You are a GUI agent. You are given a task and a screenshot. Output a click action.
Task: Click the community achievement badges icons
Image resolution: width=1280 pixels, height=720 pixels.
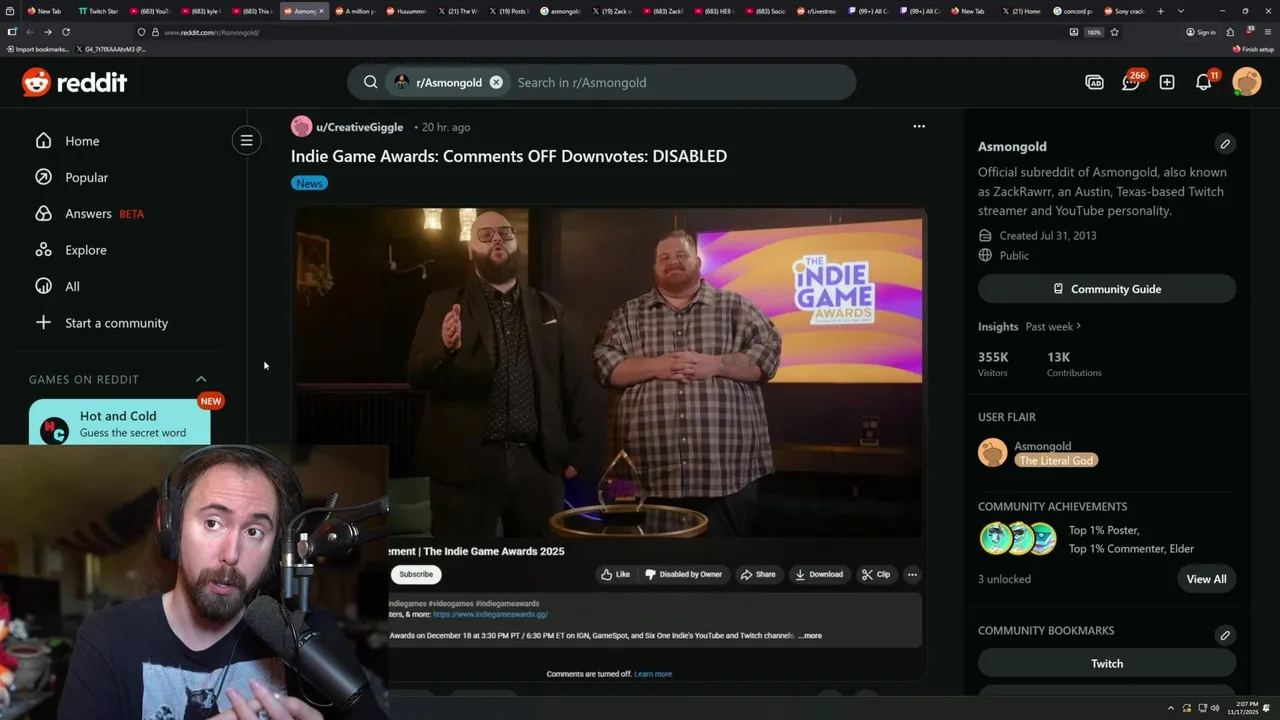(x=1018, y=538)
